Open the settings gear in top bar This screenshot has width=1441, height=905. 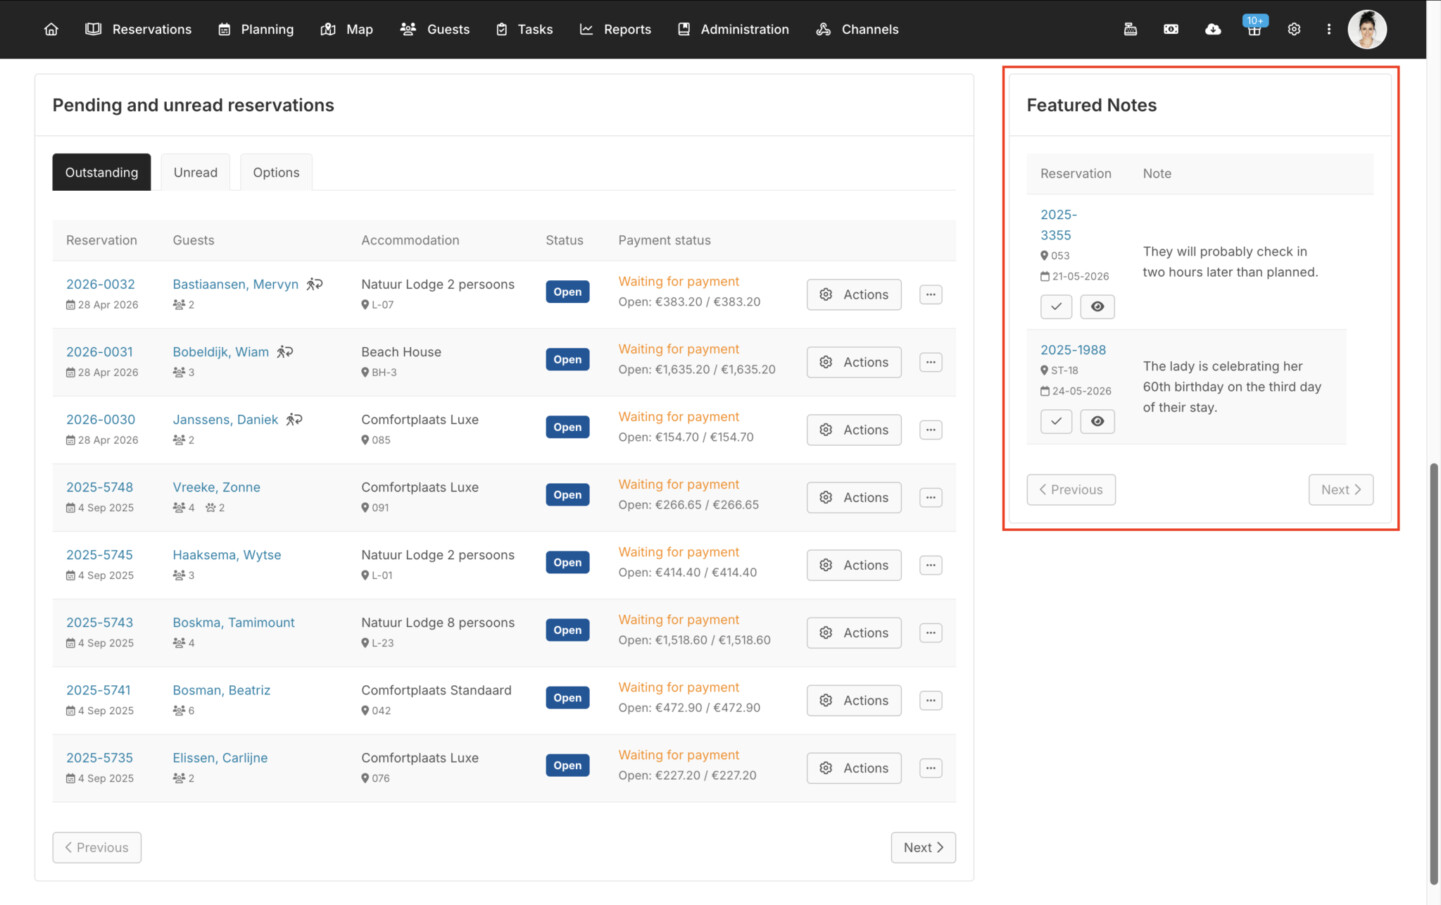(x=1294, y=29)
